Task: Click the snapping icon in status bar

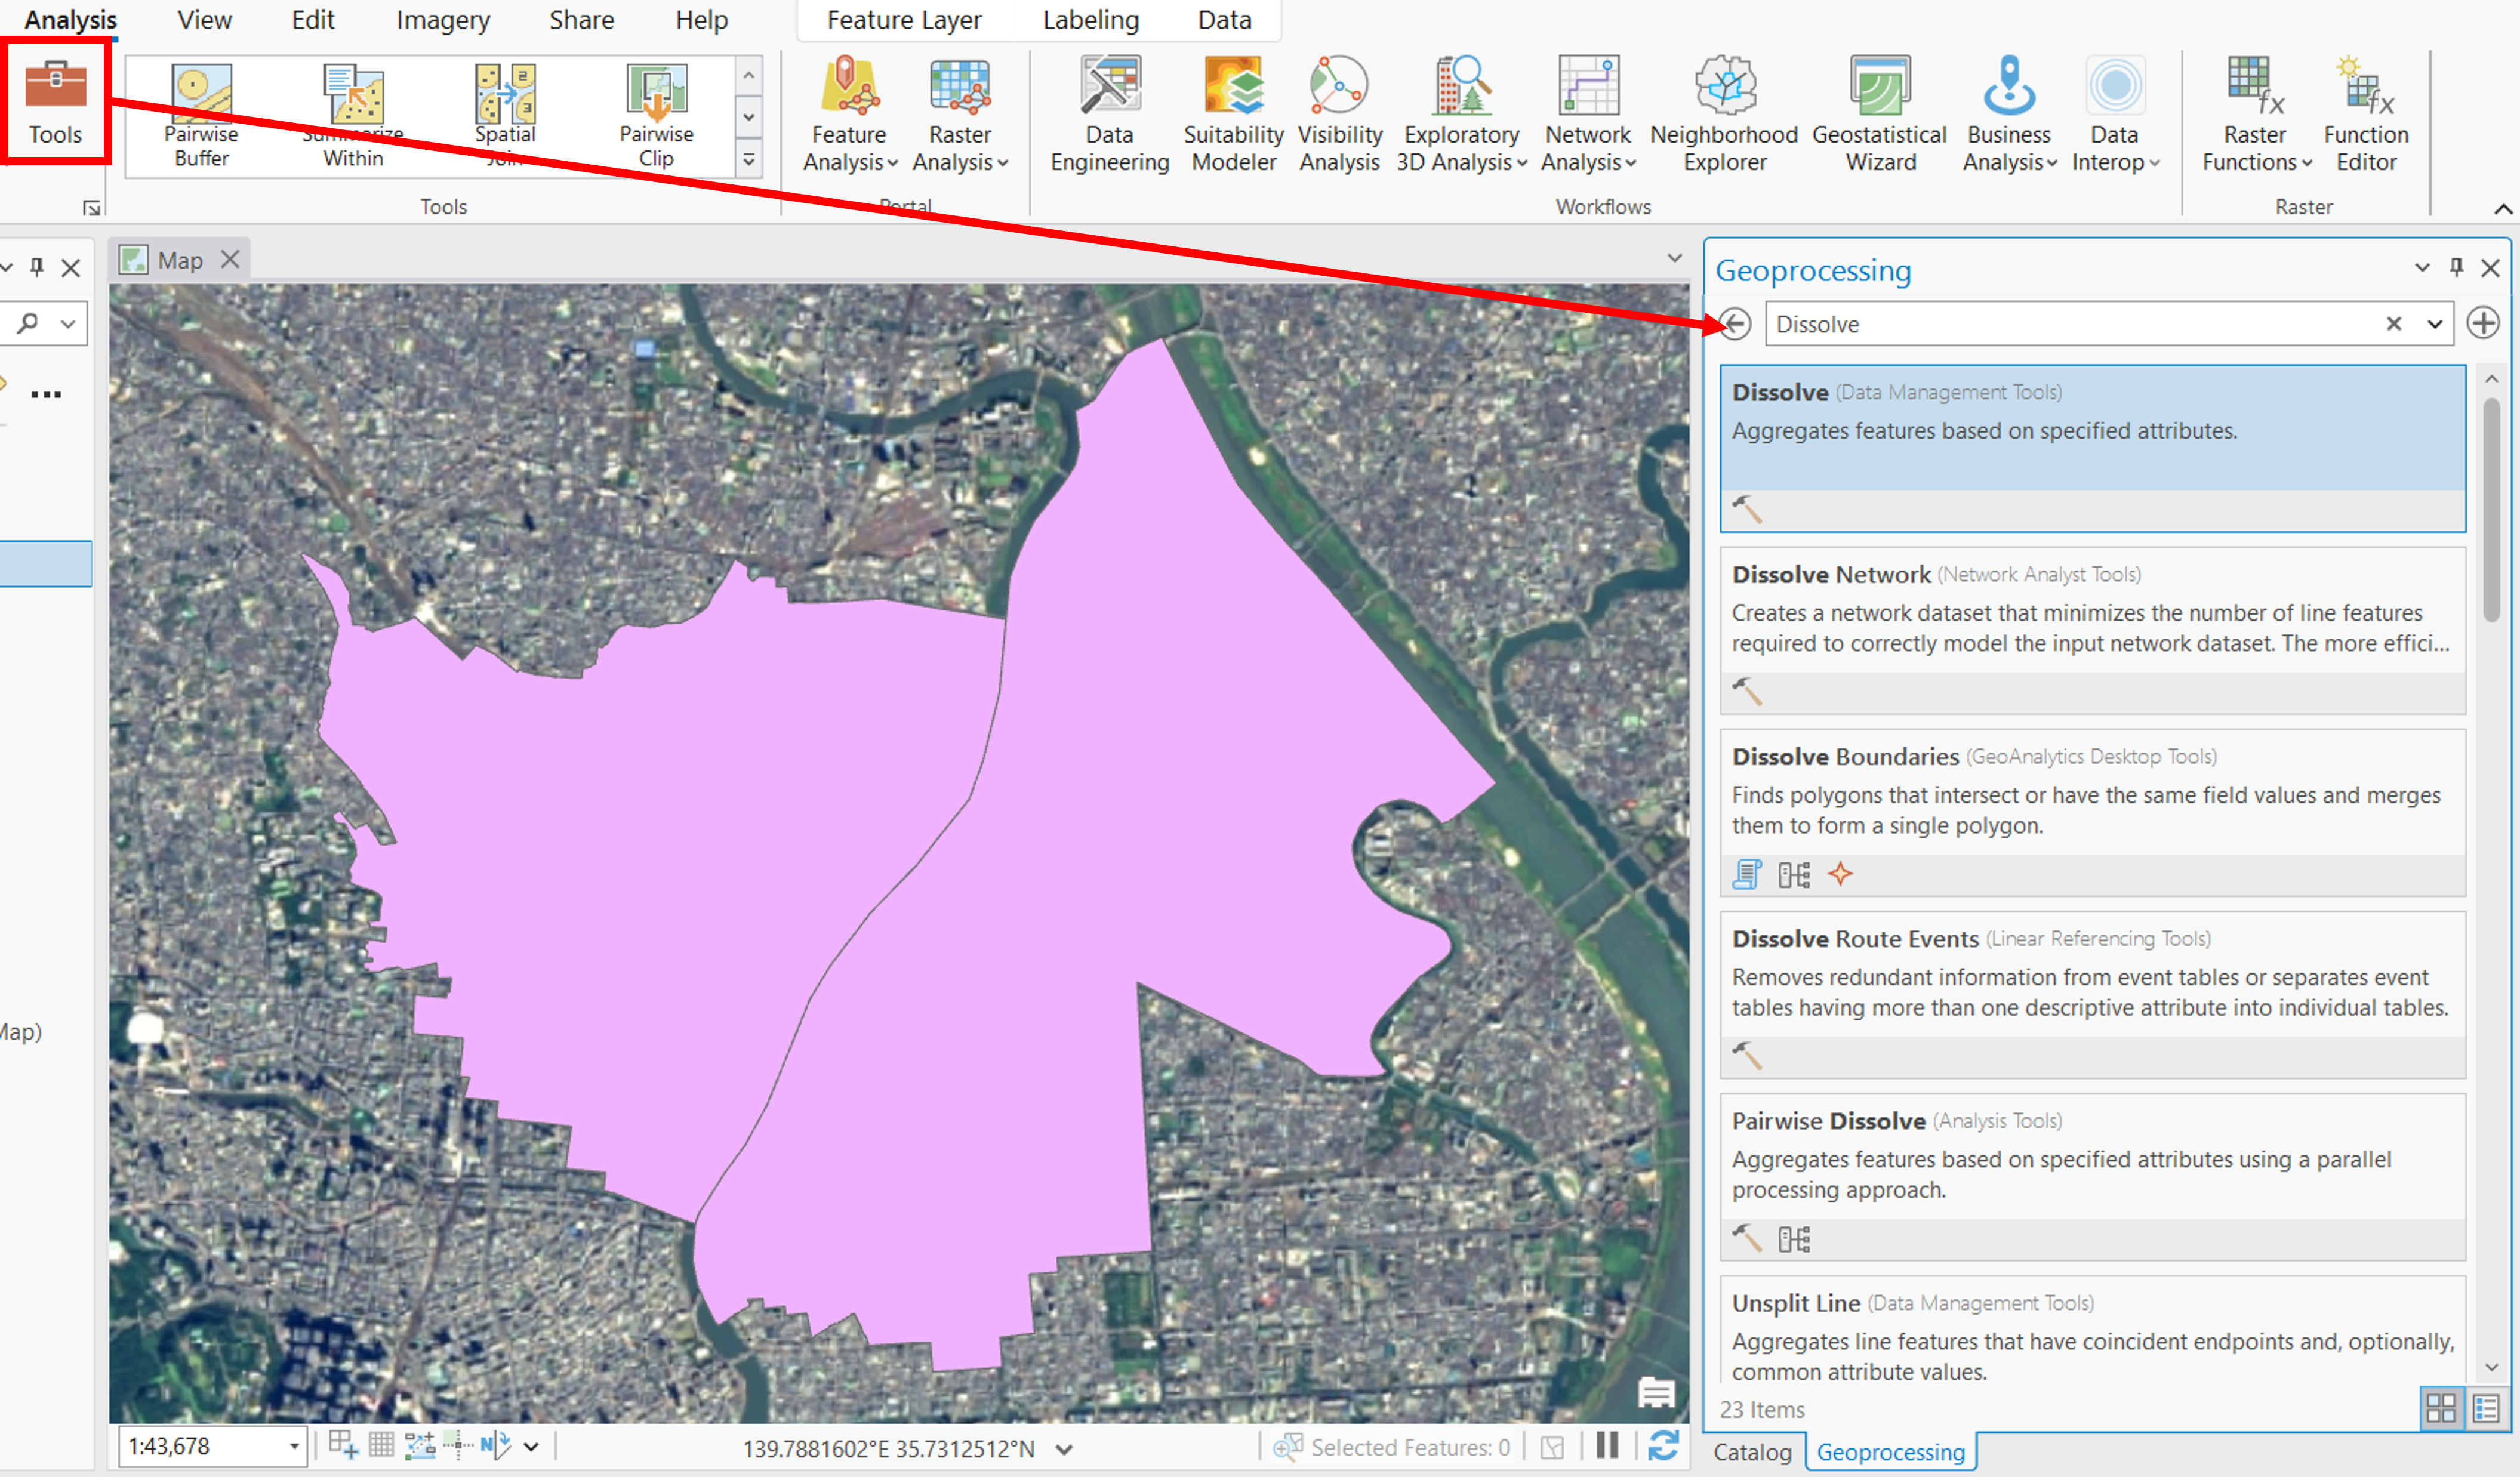Action: [343, 1445]
